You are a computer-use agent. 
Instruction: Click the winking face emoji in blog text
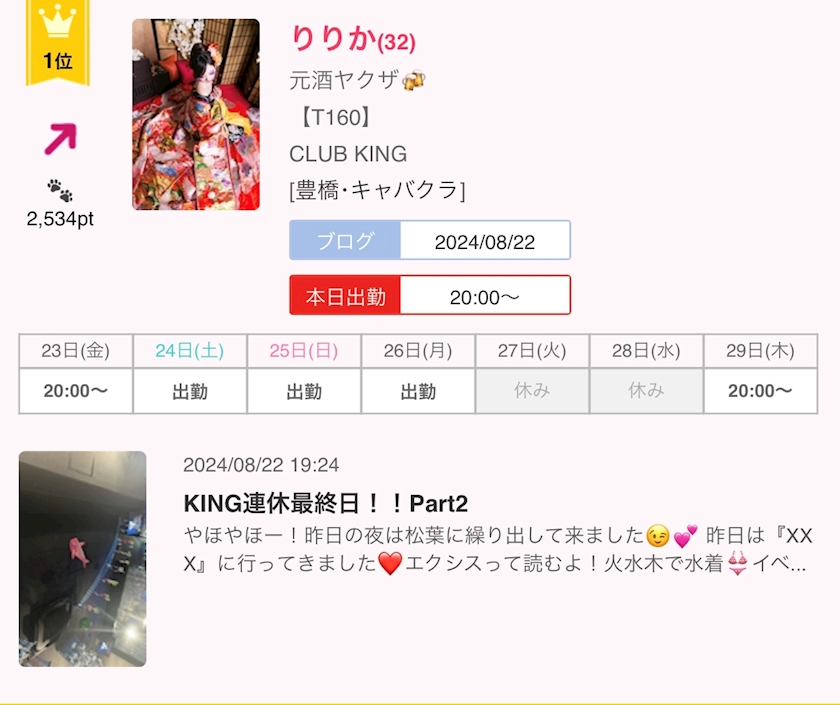658,536
